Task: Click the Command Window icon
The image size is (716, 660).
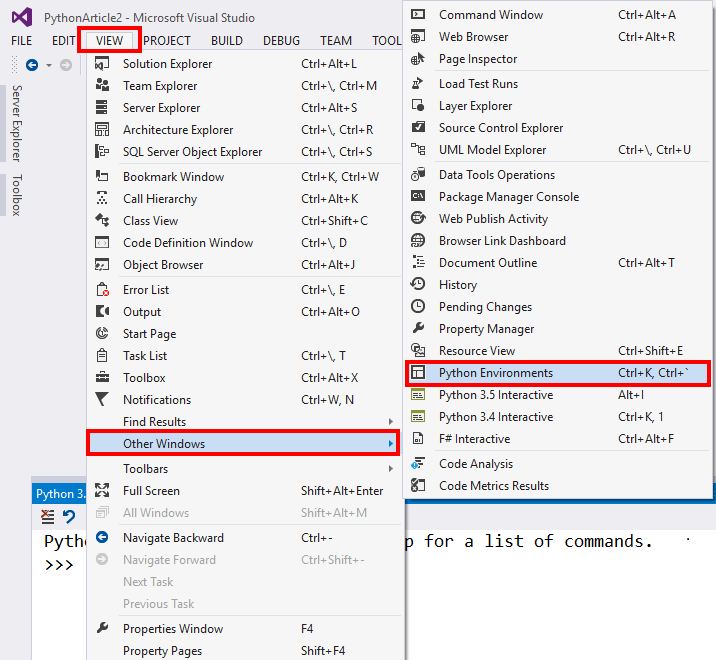Action: tap(418, 15)
